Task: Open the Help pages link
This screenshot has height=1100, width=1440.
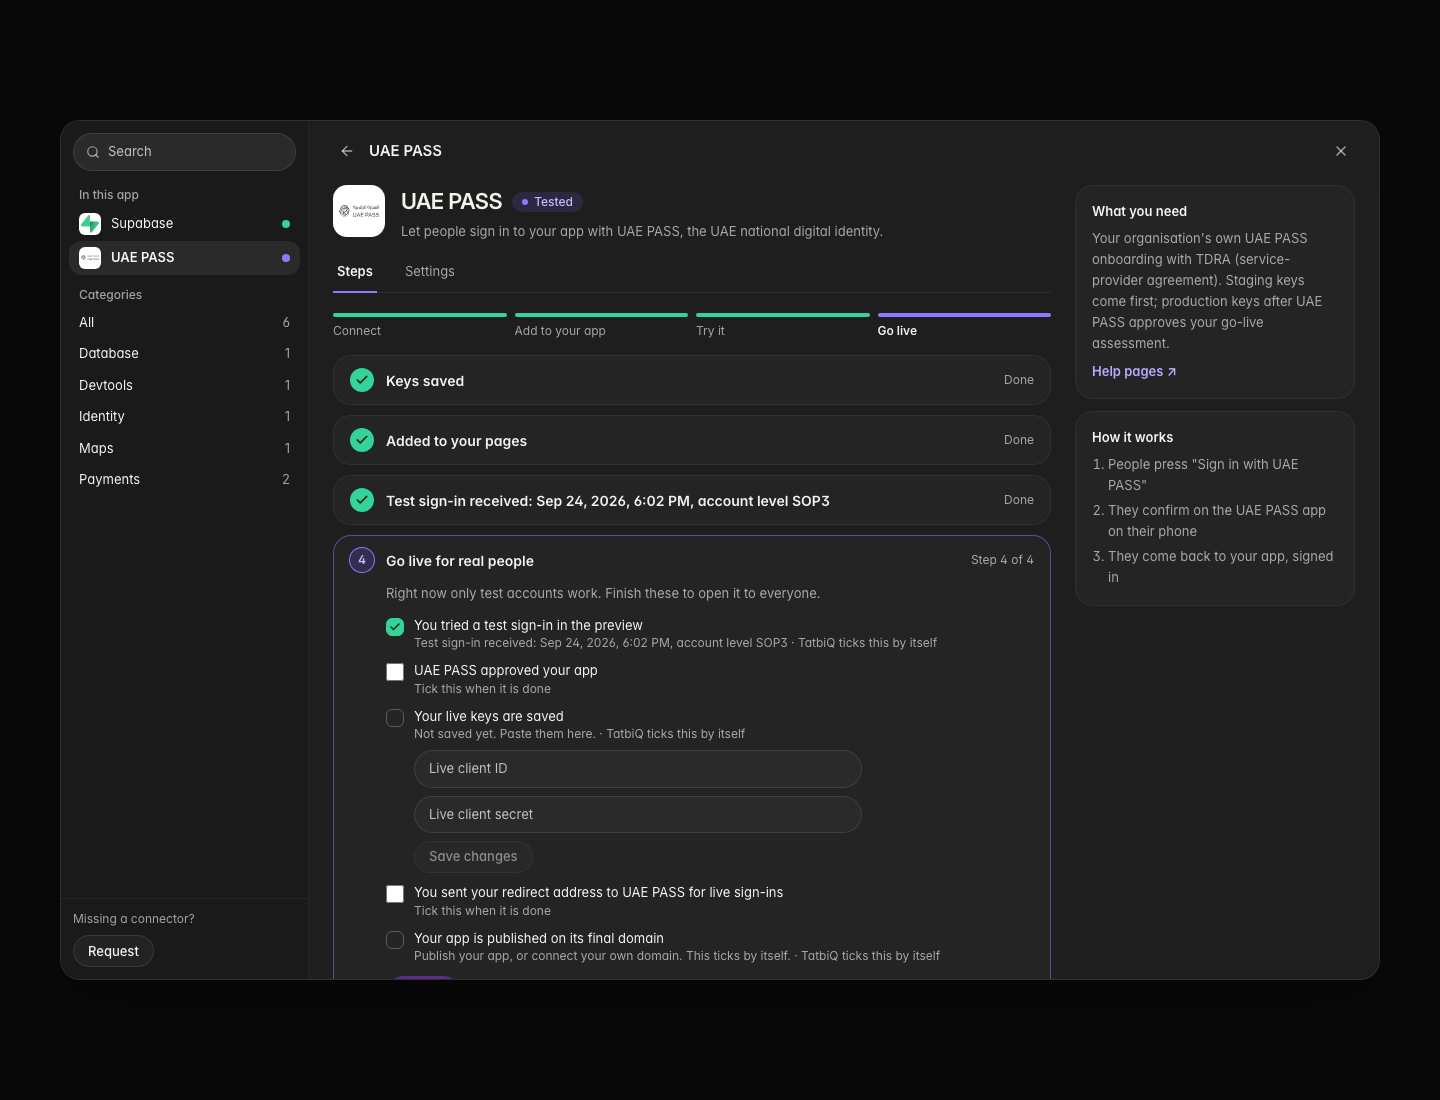Action: (1134, 372)
